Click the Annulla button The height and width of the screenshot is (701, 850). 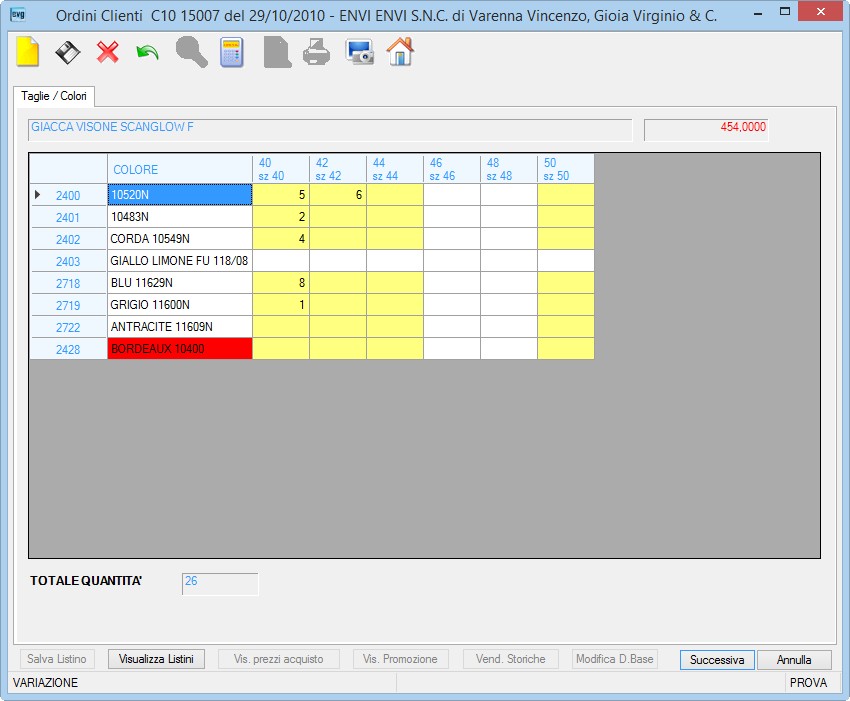pyautogui.click(x=794, y=660)
